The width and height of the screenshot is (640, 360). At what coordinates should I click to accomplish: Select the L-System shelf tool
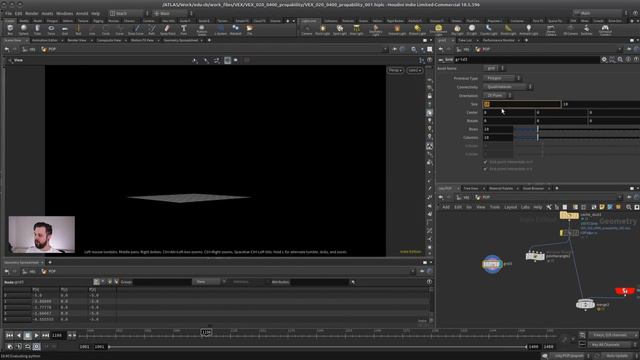220,29
